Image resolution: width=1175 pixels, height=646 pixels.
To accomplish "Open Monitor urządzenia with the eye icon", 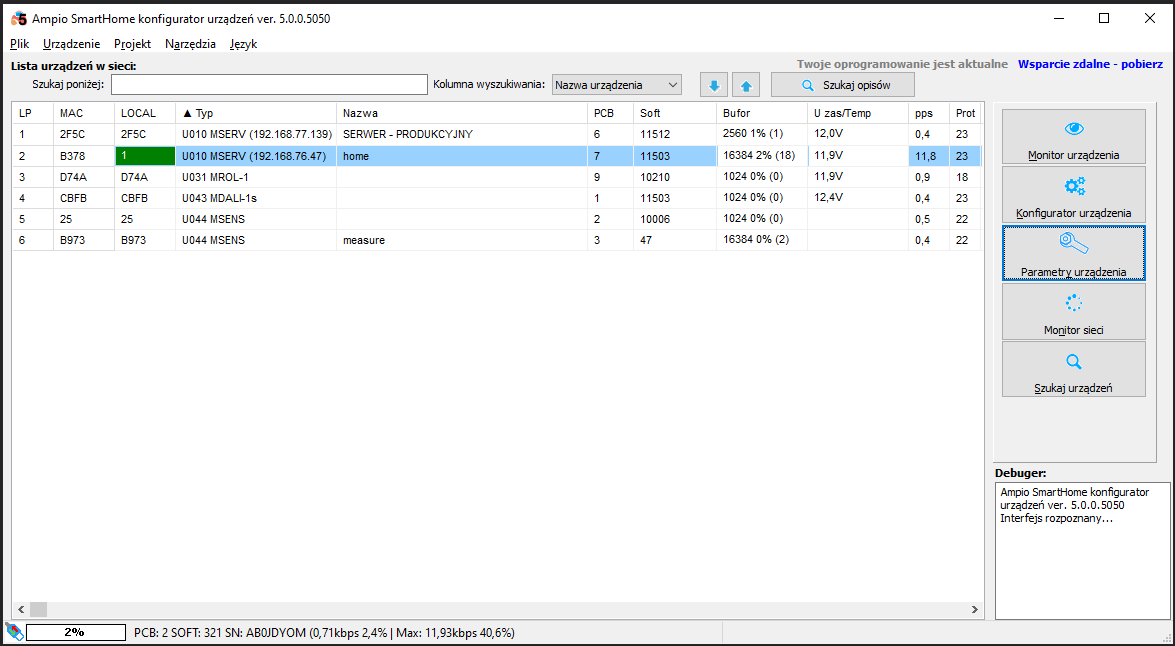I will pyautogui.click(x=1074, y=136).
